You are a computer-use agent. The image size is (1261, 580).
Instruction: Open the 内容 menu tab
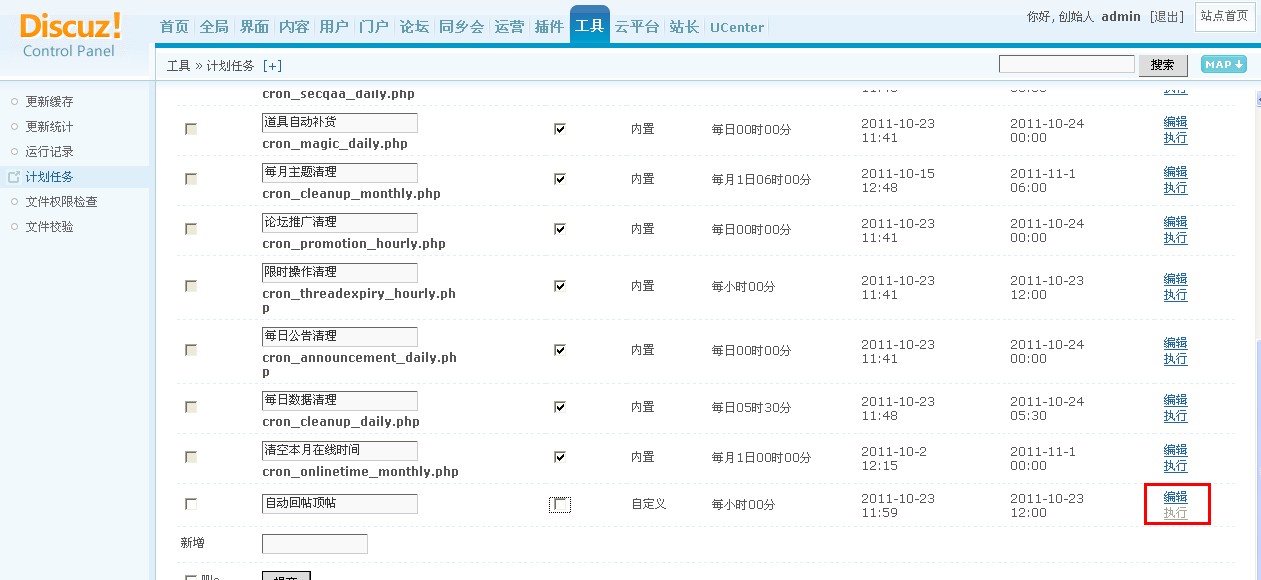(x=294, y=27)
